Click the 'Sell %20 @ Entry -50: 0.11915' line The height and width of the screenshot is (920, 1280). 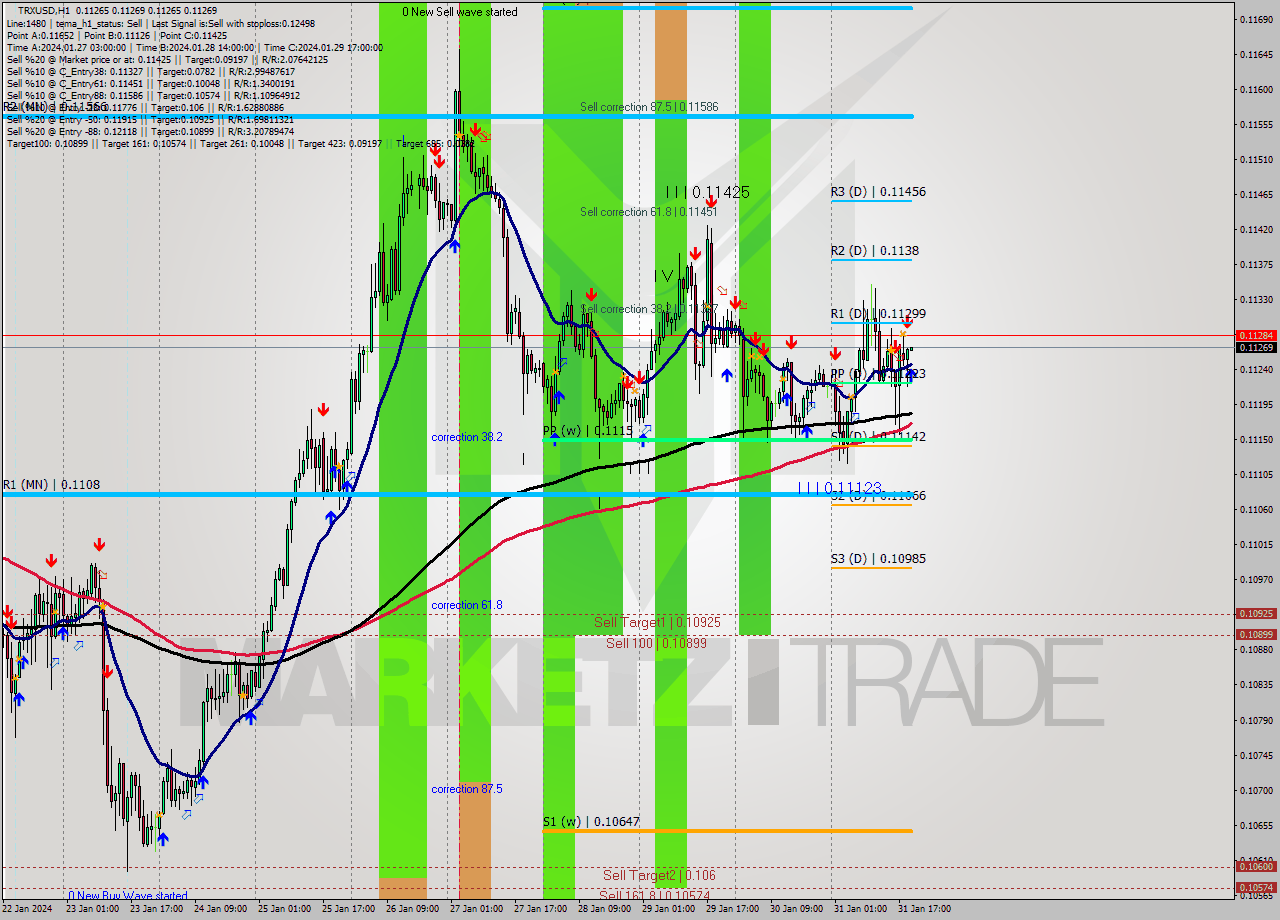point(150,119)
